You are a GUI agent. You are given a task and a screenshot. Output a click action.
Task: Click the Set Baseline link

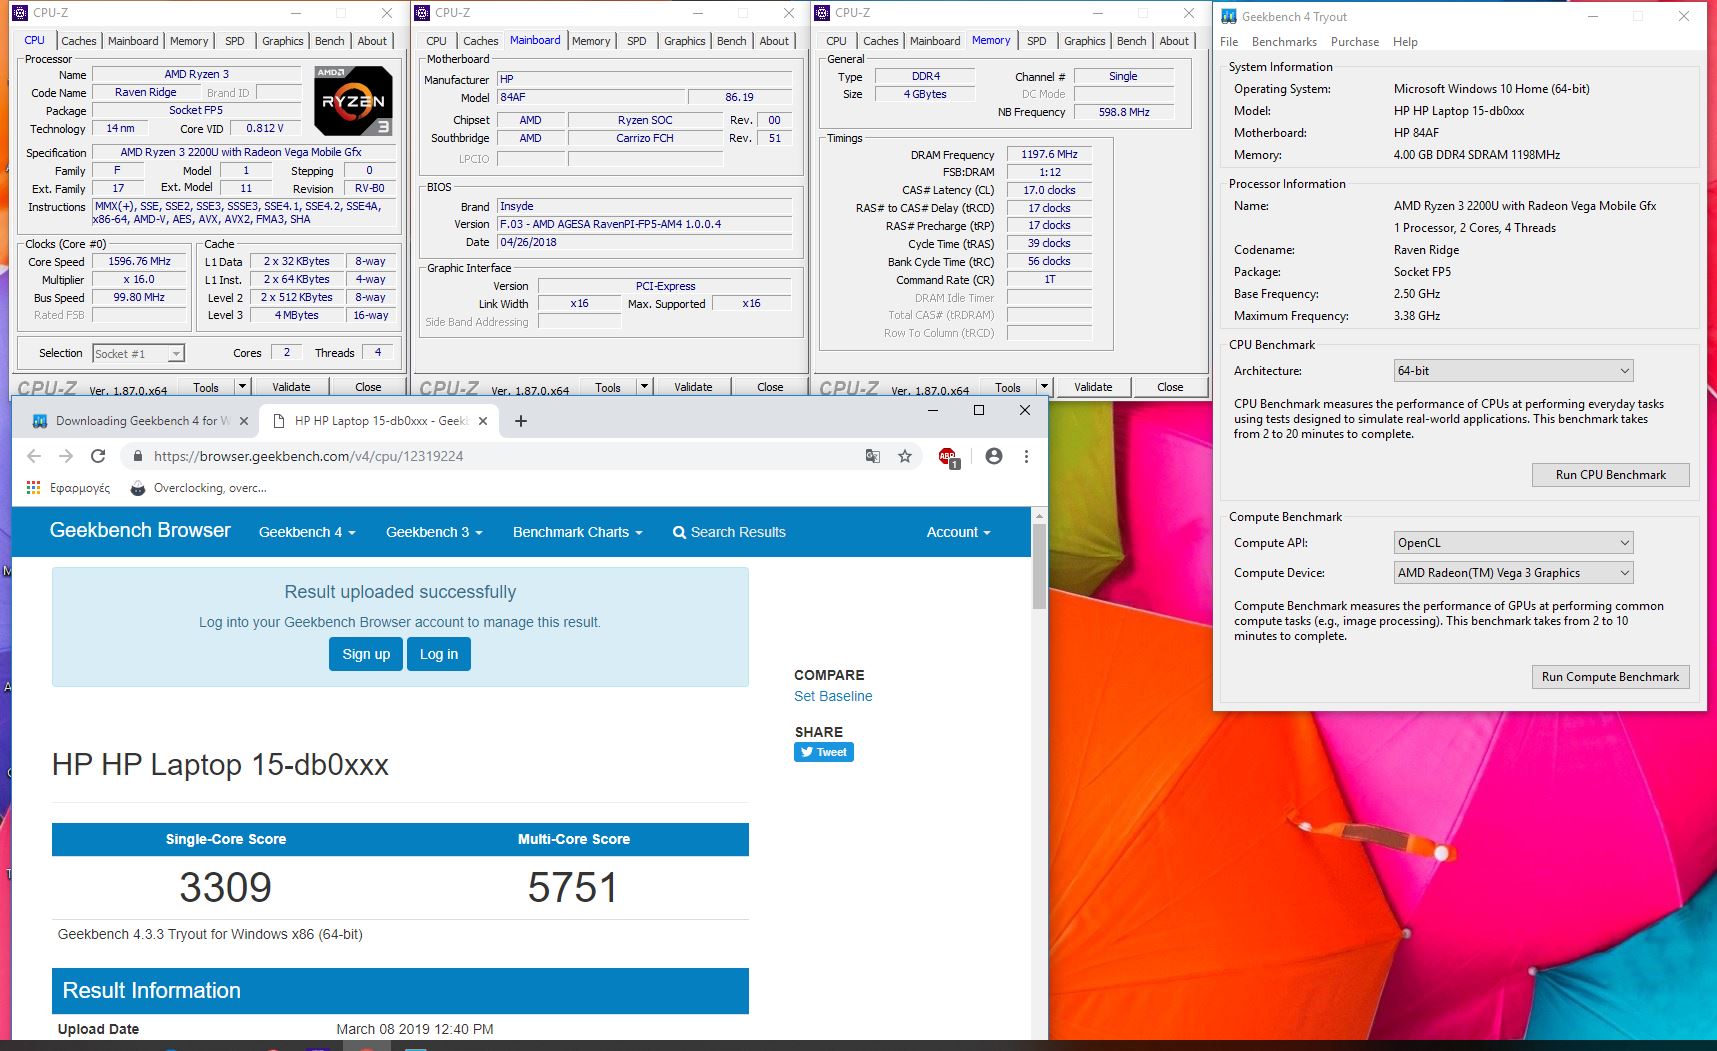(833, 696)
